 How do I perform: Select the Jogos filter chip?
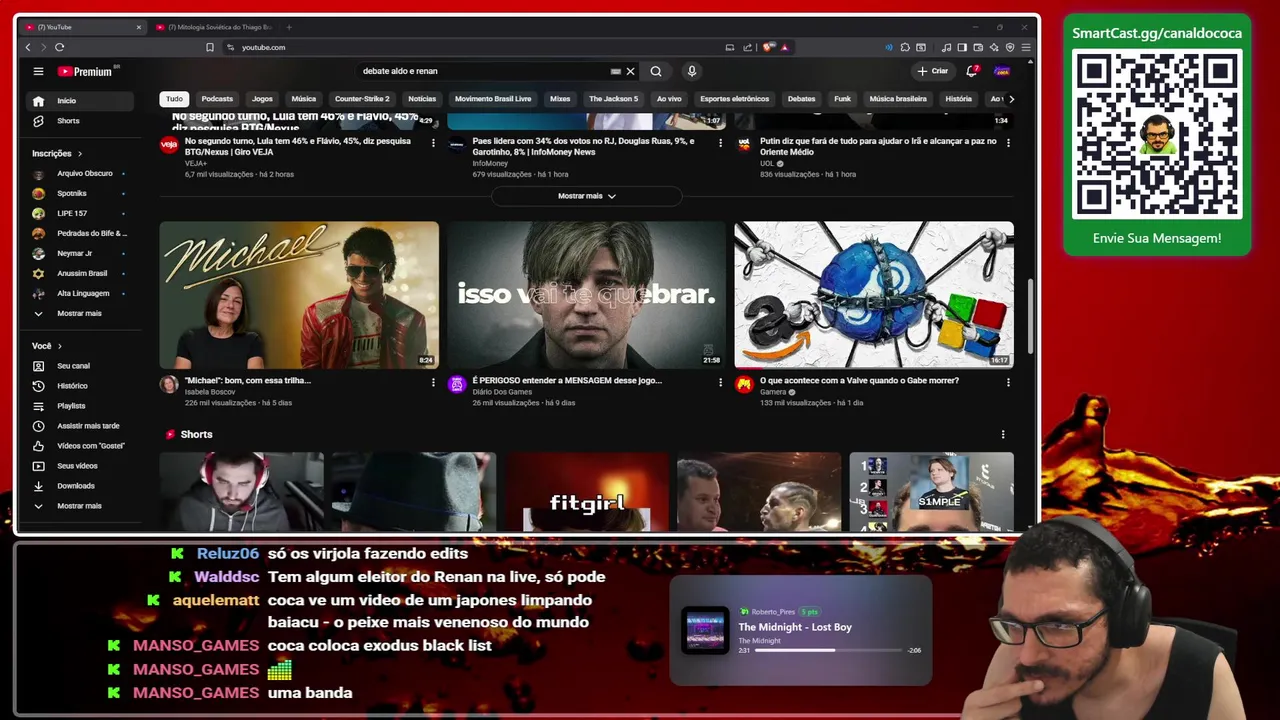pos(262,99)
